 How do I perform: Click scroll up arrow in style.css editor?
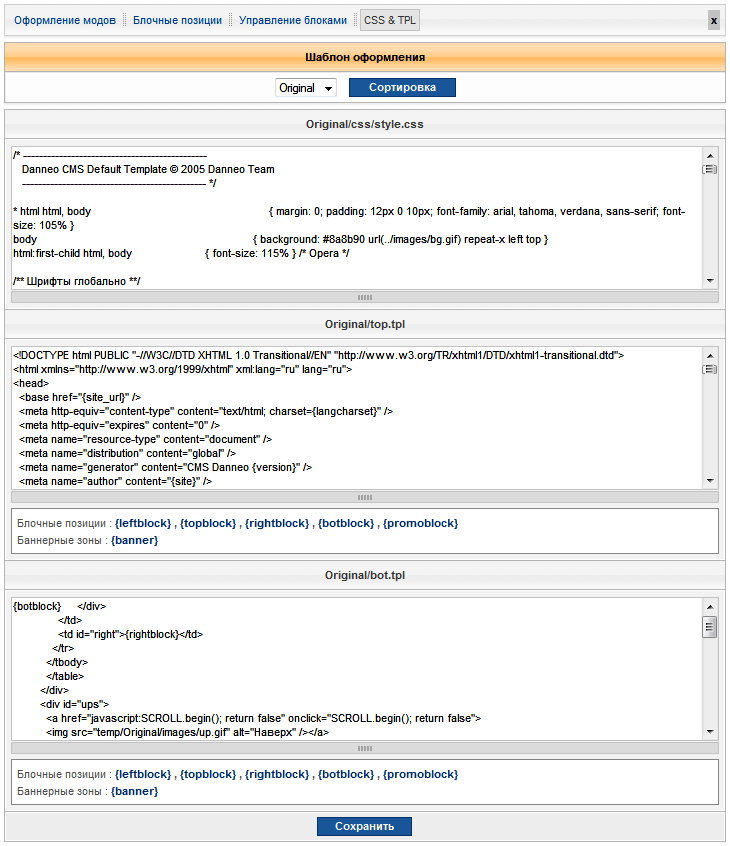coord(710,155)
